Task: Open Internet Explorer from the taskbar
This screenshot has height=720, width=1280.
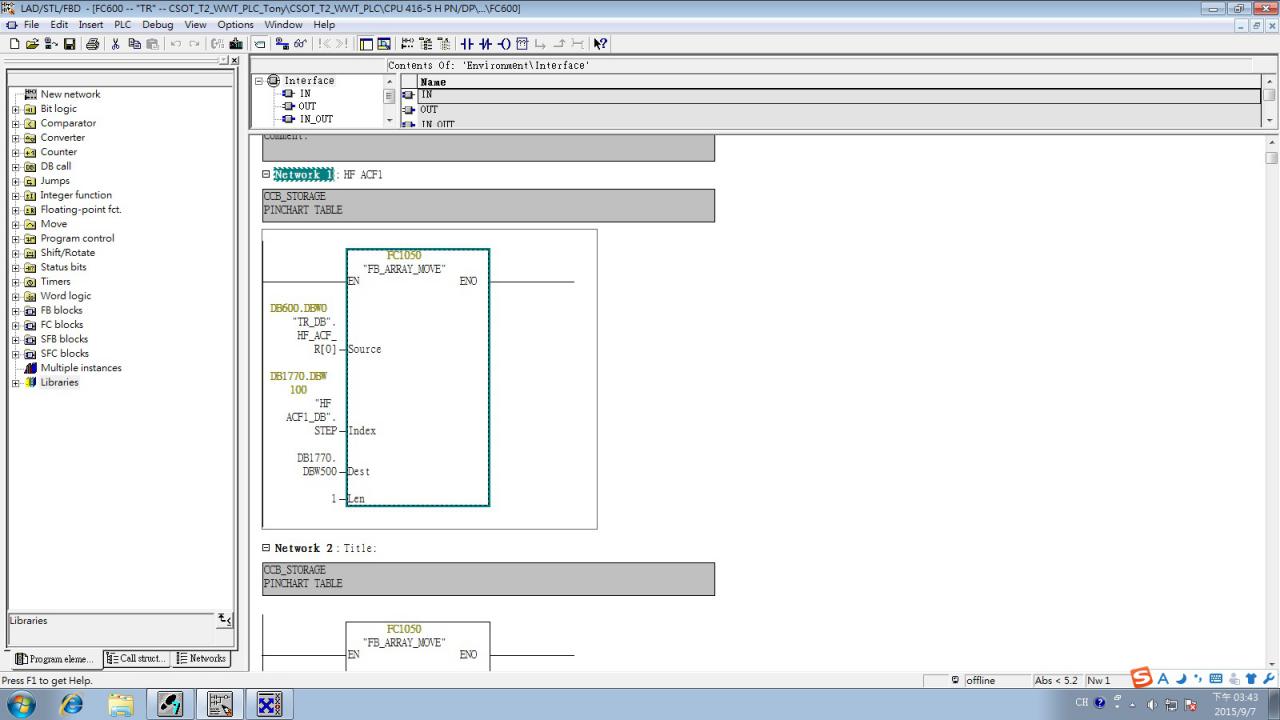Action: coord(72,704)
